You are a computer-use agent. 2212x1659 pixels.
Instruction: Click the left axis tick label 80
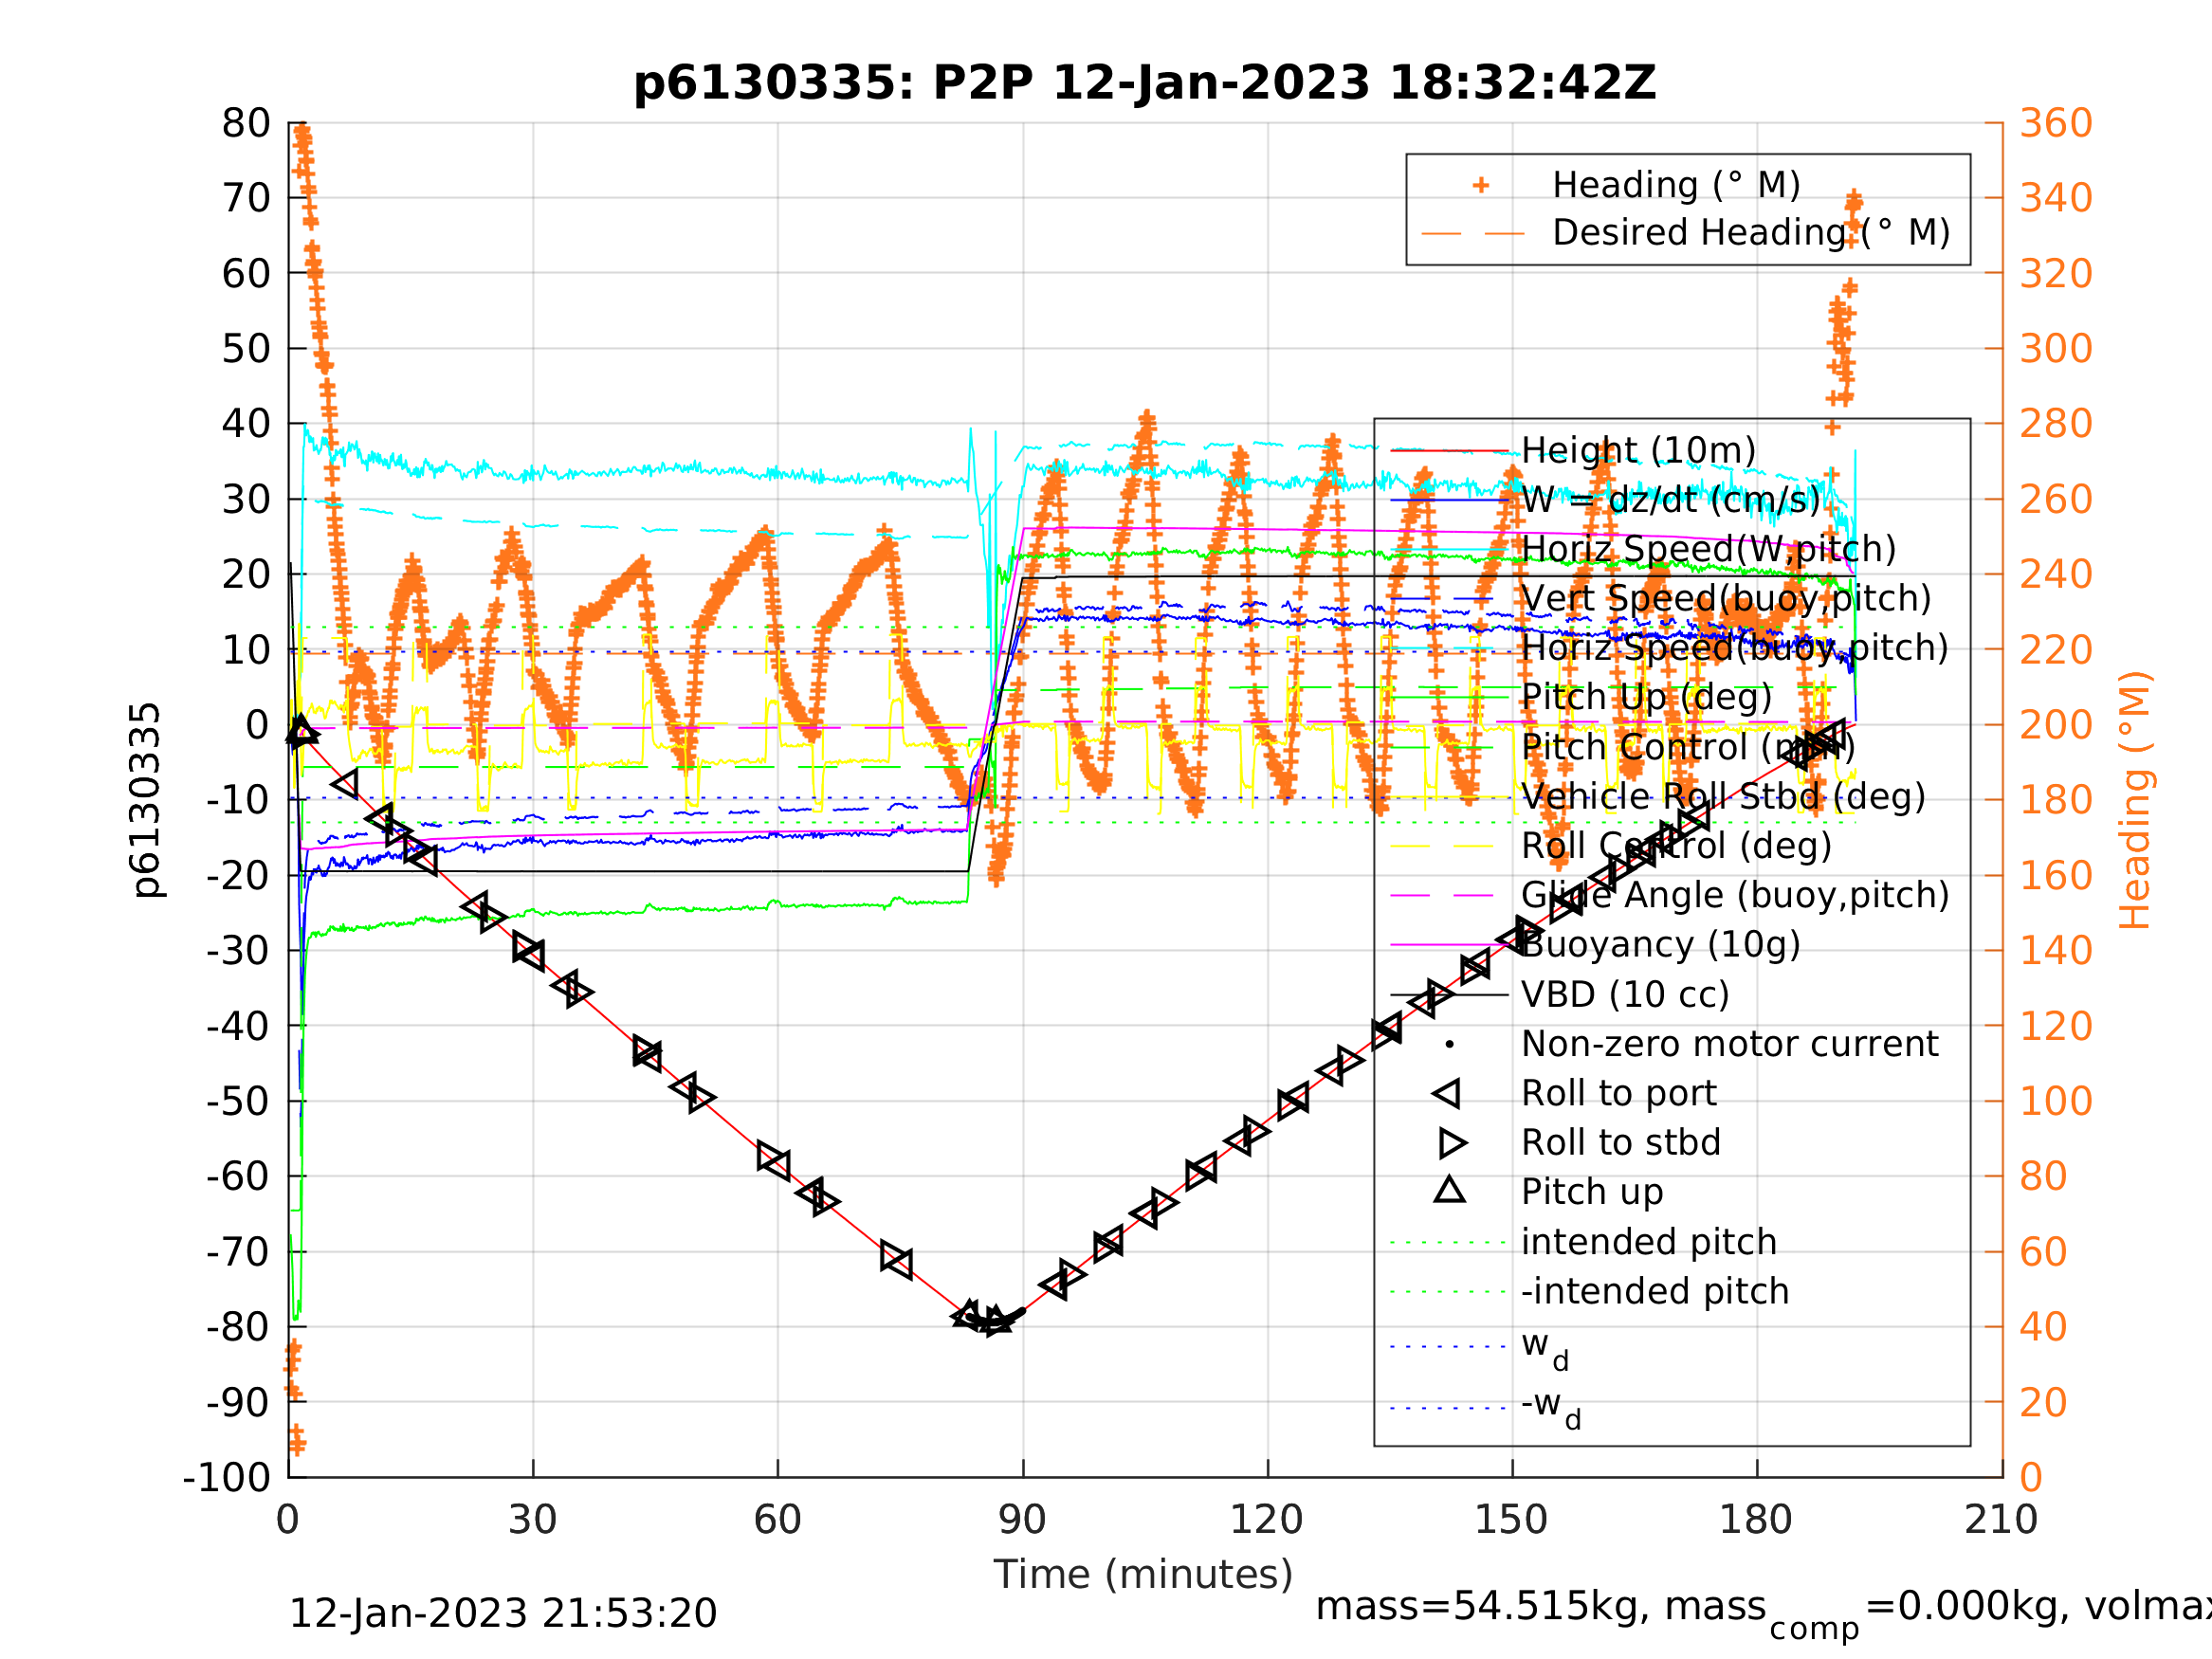tap(246, 124)
